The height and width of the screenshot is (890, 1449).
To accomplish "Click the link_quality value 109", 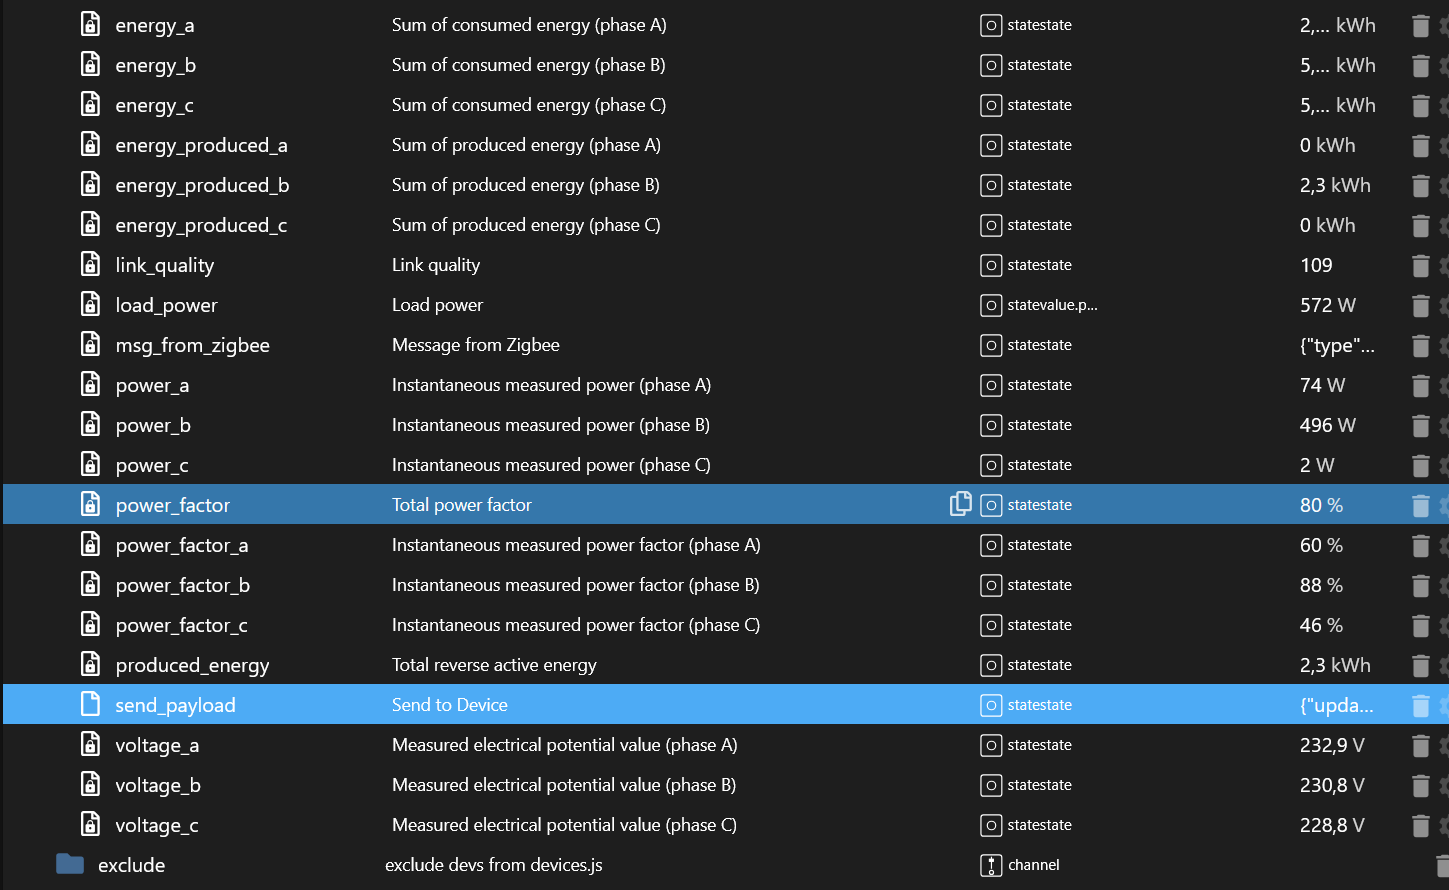I will pyautogui.click(x=1316, y=265).
